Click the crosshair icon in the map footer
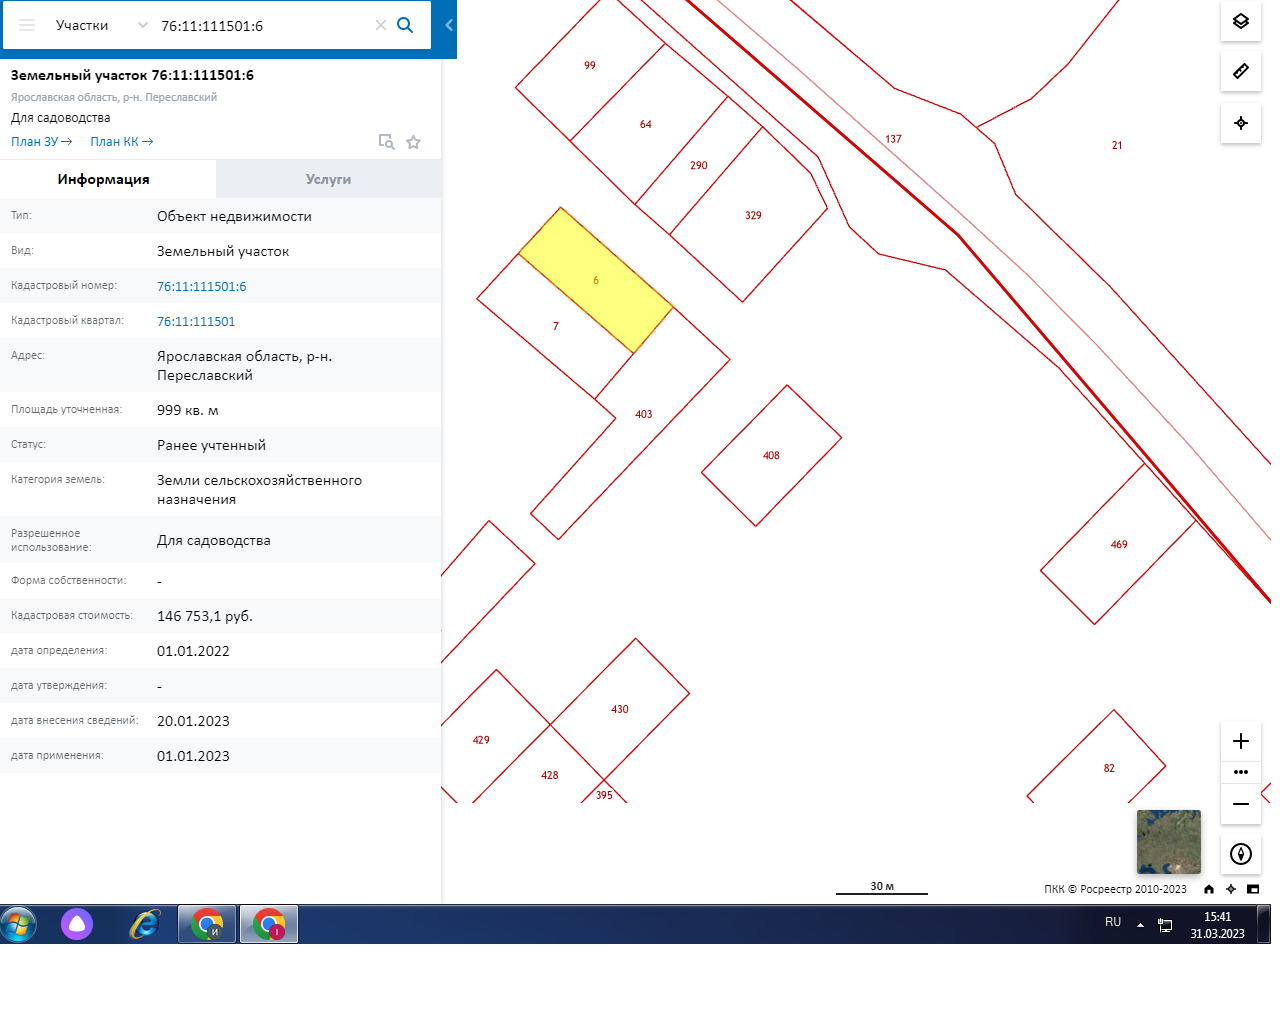1280x1024 pixels. point(1231,889)
